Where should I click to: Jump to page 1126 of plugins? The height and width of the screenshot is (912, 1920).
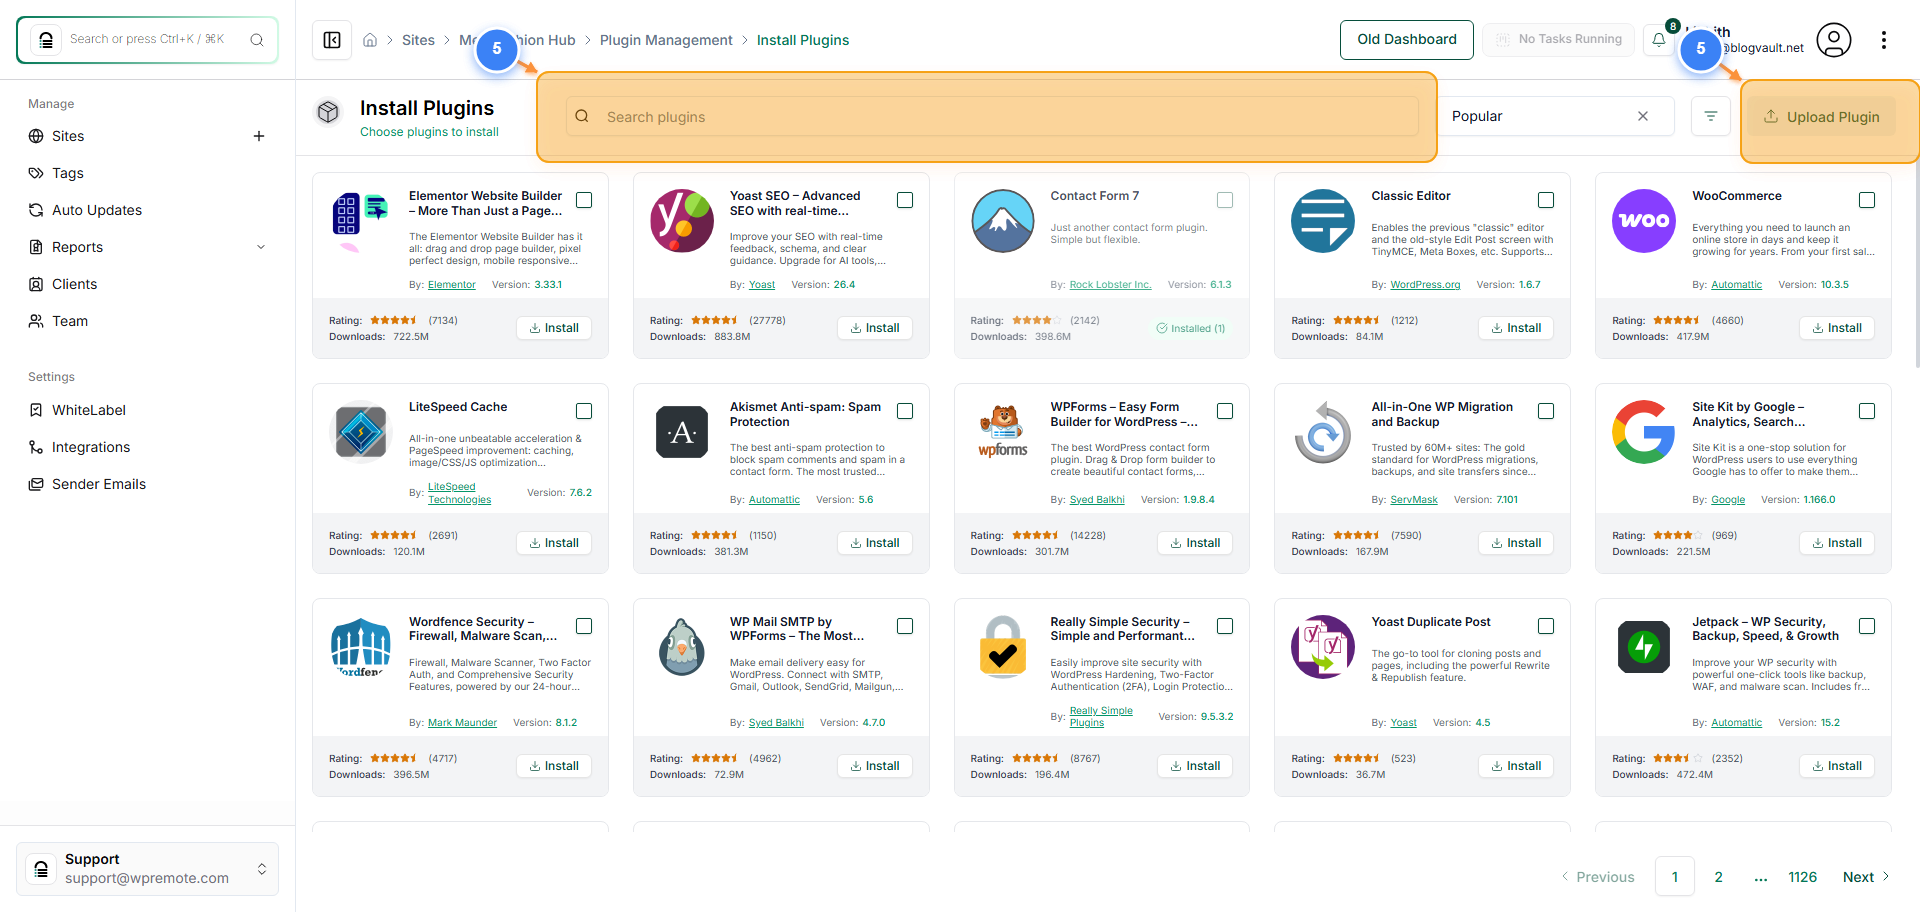(x=1802, y=877)
